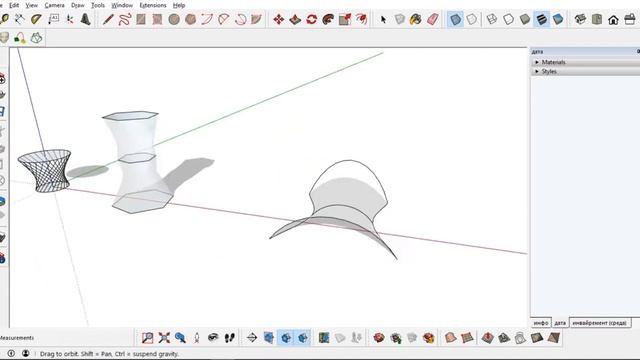Open the Help menu
Screen dimensions: 640x360
tap(179, 5)
